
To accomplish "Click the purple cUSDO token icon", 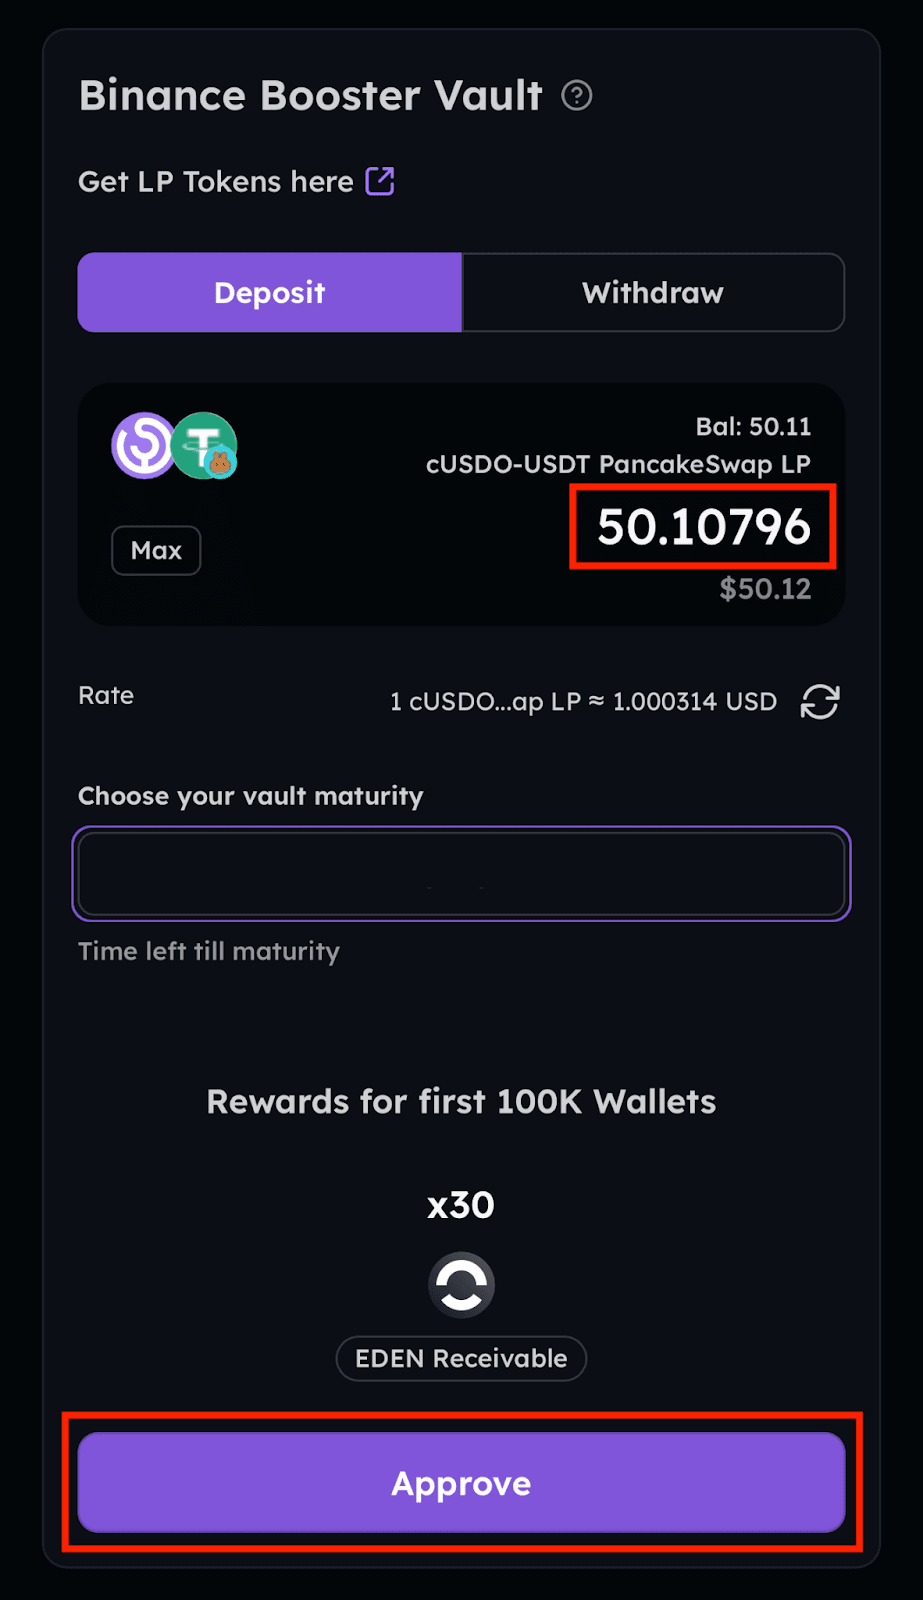I will [144, 445].
